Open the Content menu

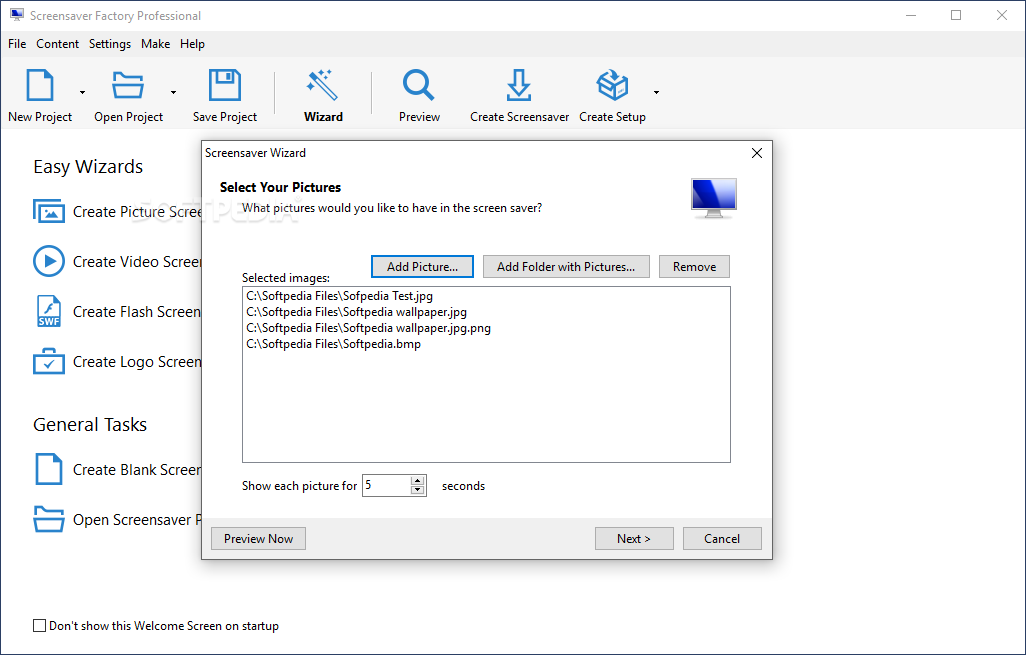pyautogui.click(x=58, y=44)
